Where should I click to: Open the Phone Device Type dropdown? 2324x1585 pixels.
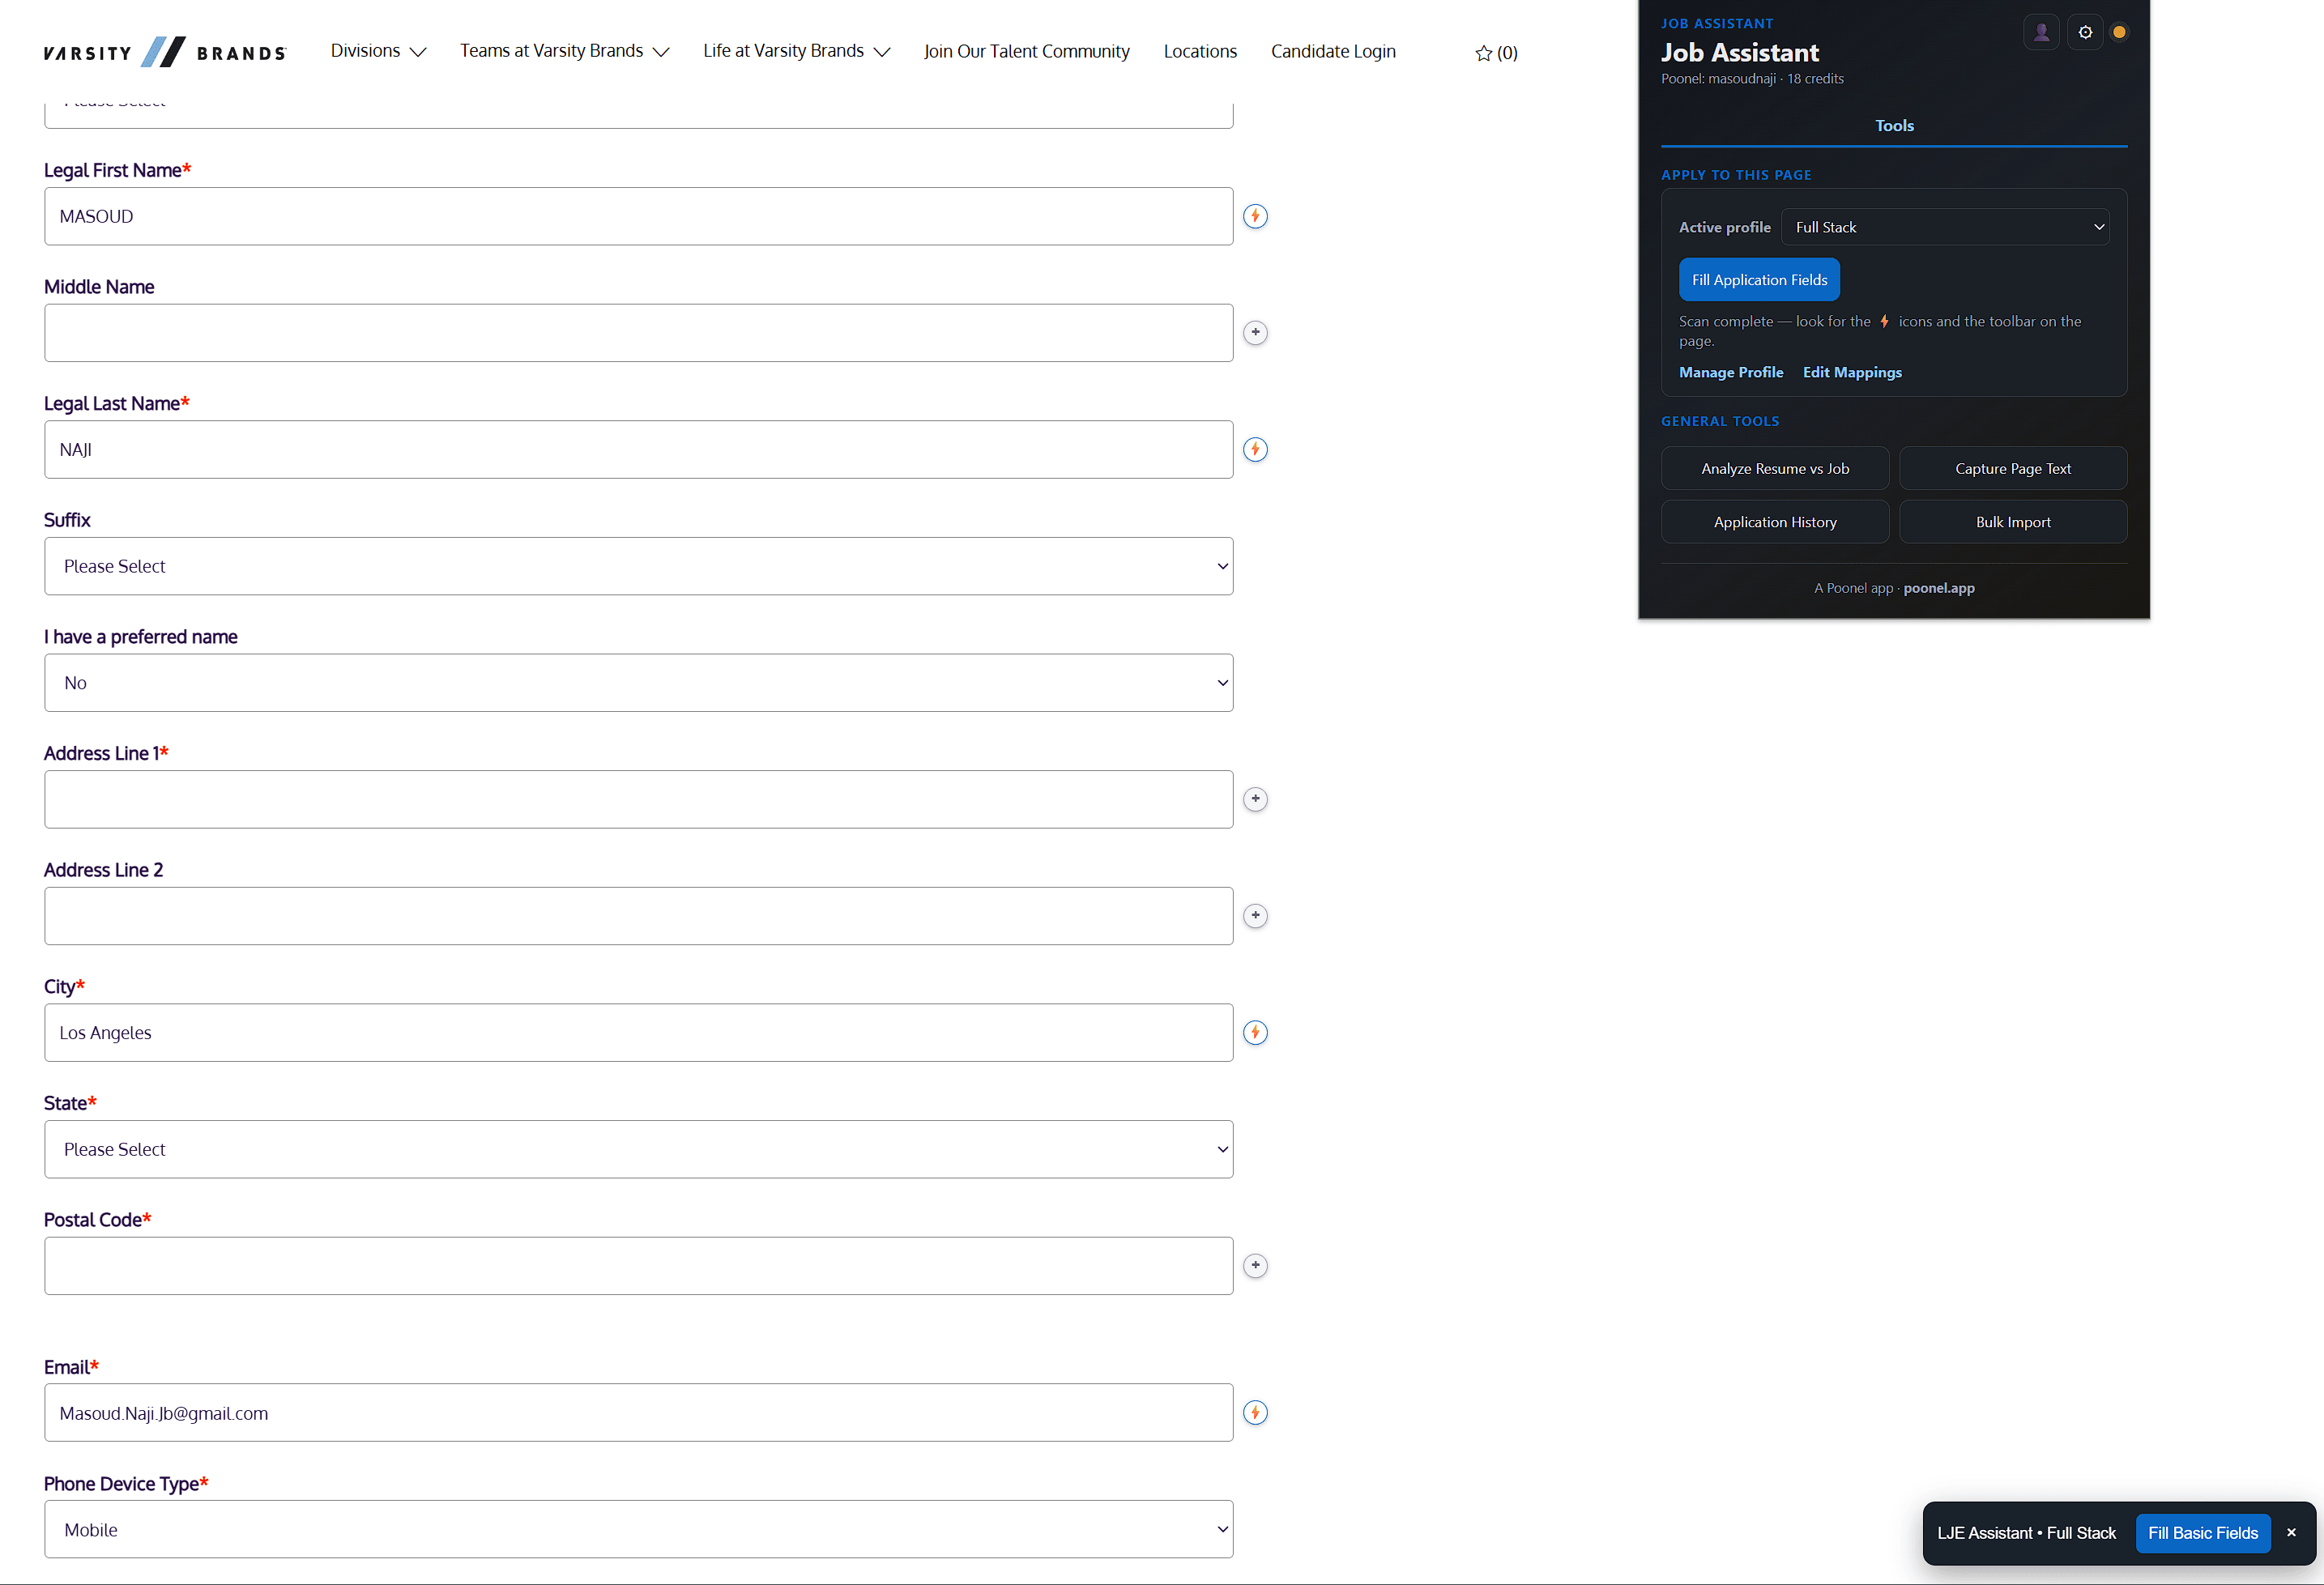pyautogui.click(x=638, y=1529)
